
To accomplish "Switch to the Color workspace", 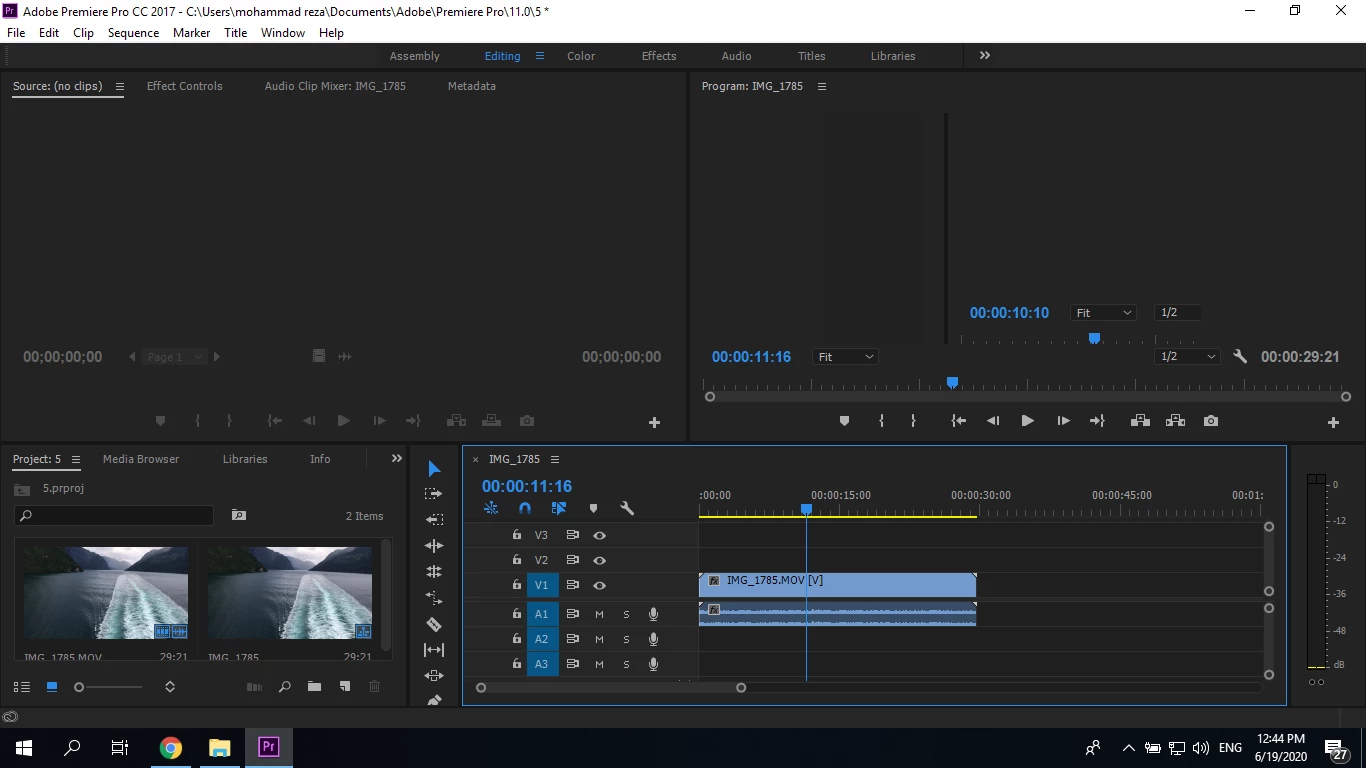I will point(581,56).
